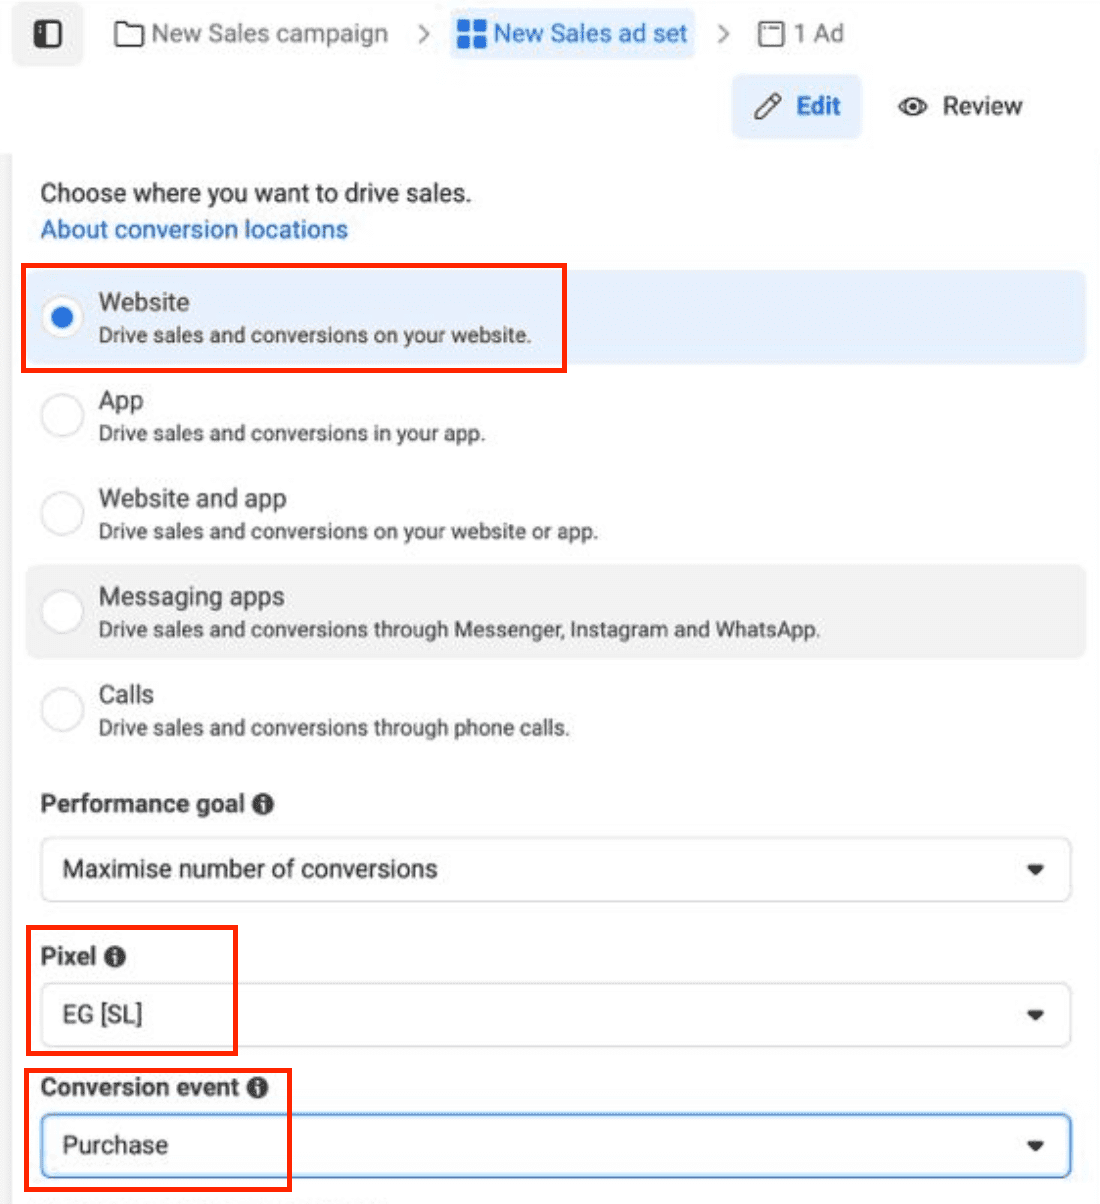Click the eye Review icon
The image size is (1100, 1204).
[912, 107]
